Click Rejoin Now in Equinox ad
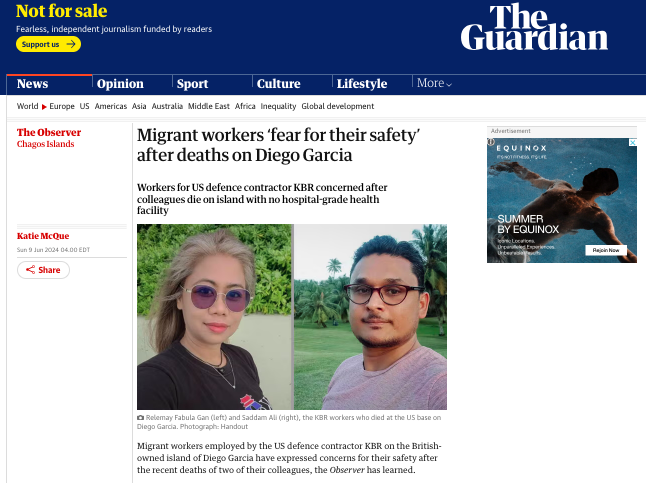This screenshot has width=646, height=483. pos(606,250)
